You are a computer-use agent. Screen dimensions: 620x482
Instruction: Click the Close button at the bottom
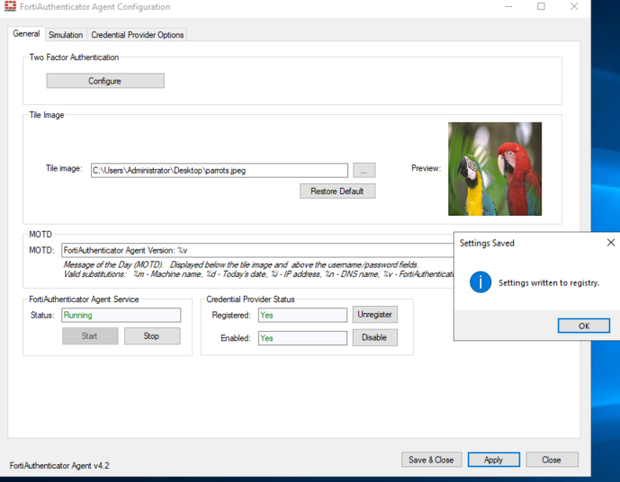[552, 460]
